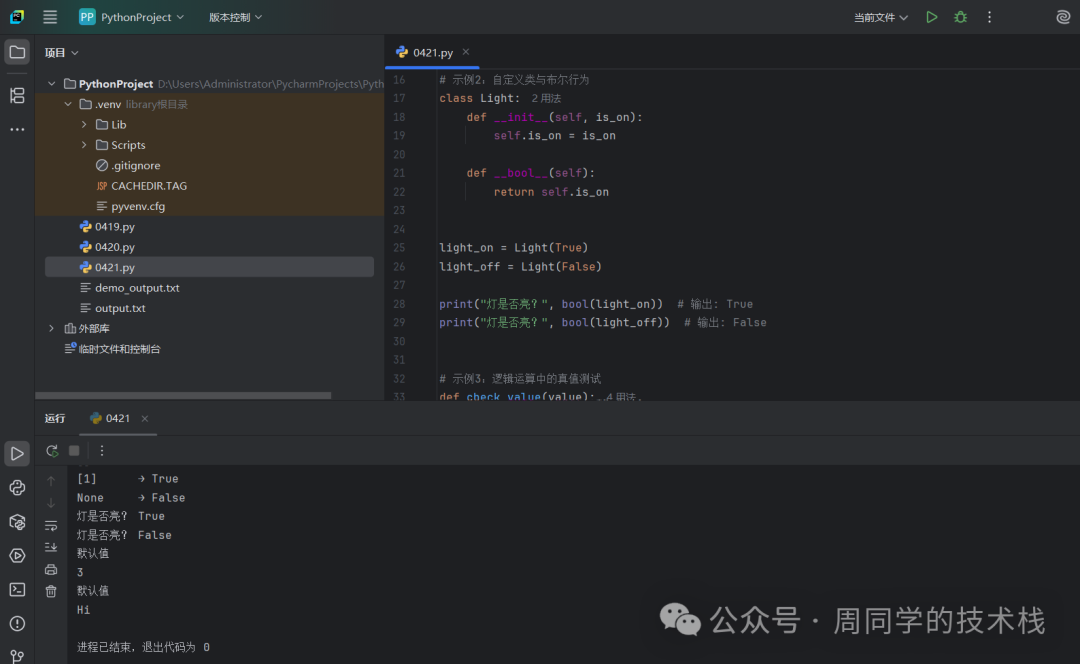Toggle the Project tool window folder icon
This screenshot has height=664, width=1080.
pos(17,52)
